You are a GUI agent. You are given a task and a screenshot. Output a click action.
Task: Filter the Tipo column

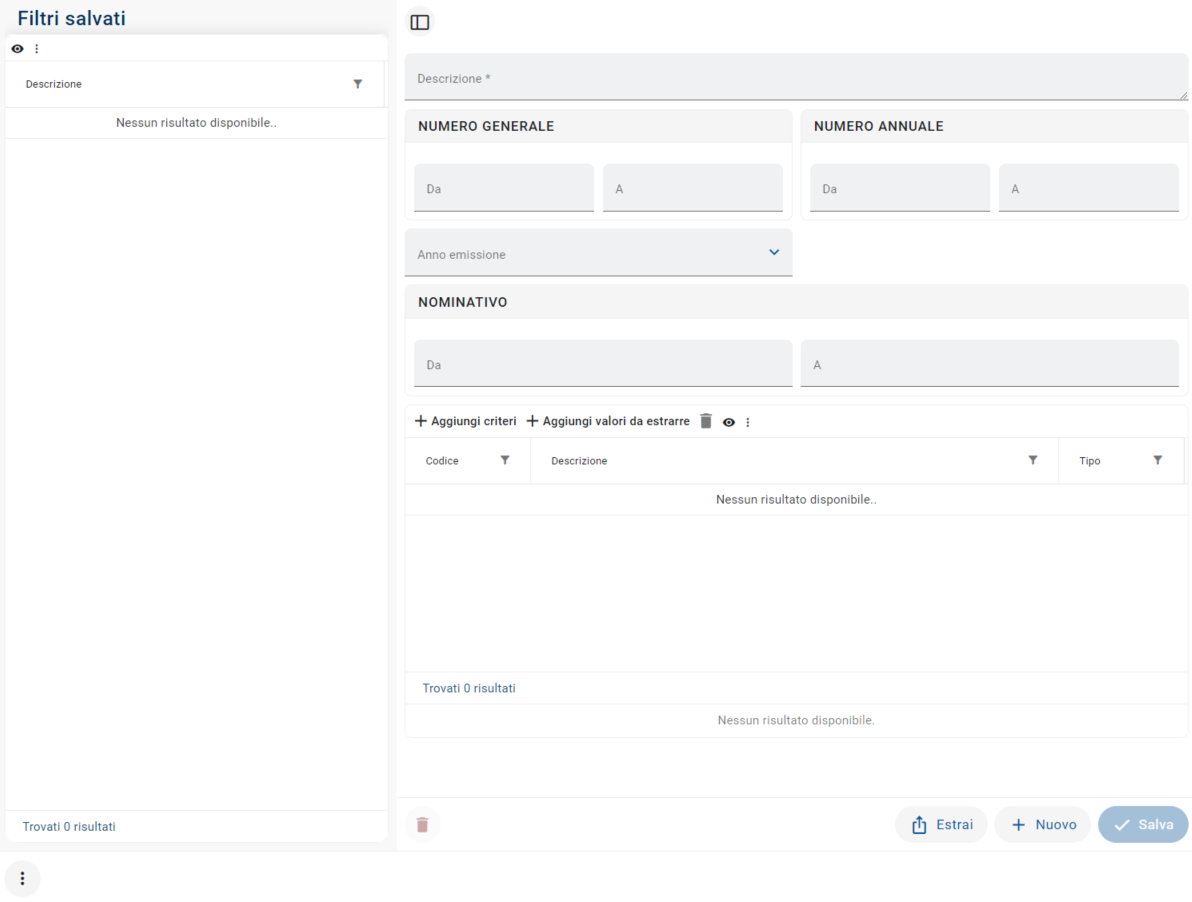click(x=1158, y=460)
